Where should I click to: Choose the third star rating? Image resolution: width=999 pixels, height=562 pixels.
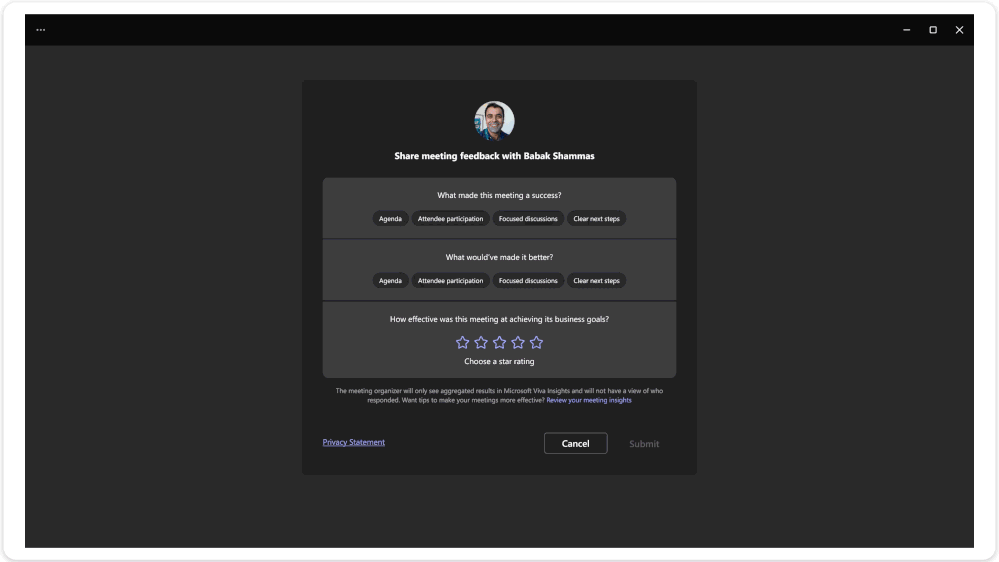pyautogui.click(x=499, y=342)
